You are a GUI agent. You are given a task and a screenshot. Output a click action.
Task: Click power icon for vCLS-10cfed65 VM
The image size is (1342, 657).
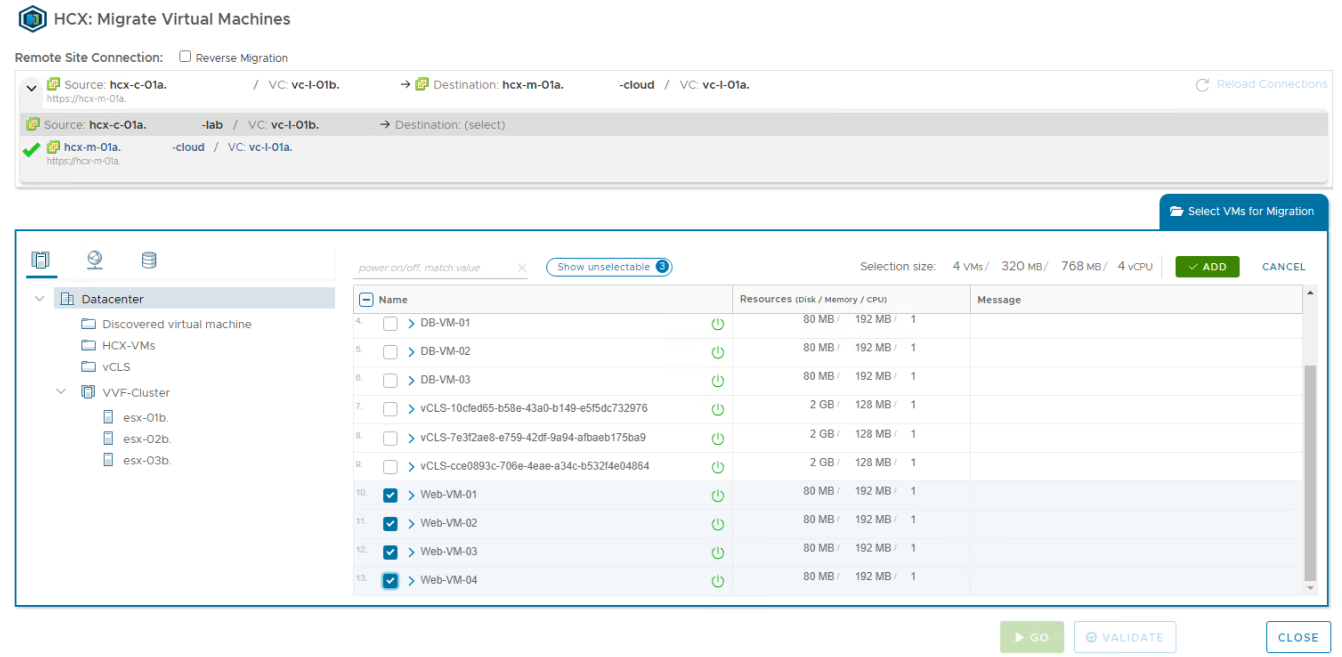(717, 410)
